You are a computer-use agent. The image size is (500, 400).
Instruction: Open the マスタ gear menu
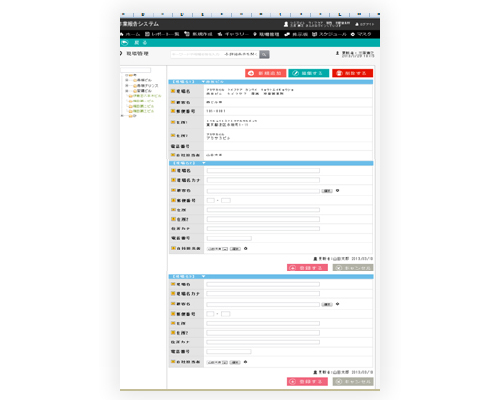(353, 34)
